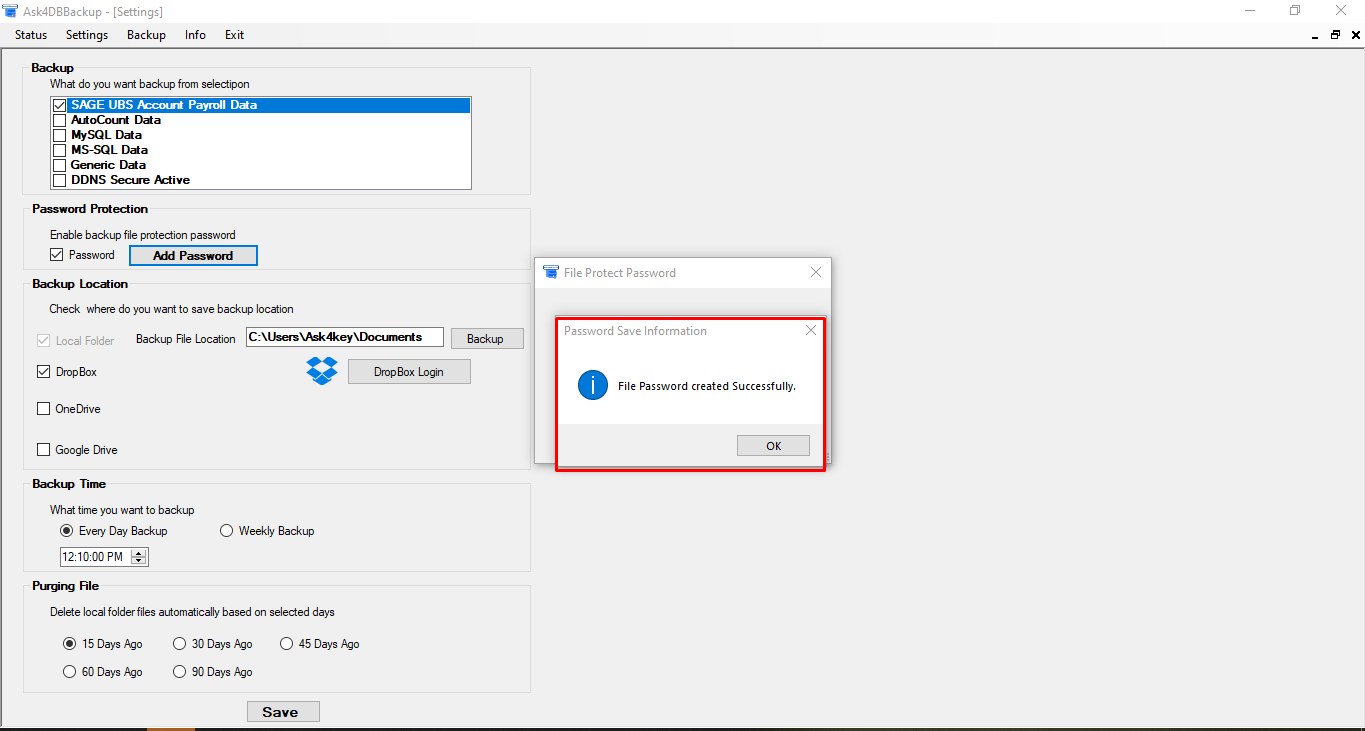Click the Exit menu item

[234, 35]
